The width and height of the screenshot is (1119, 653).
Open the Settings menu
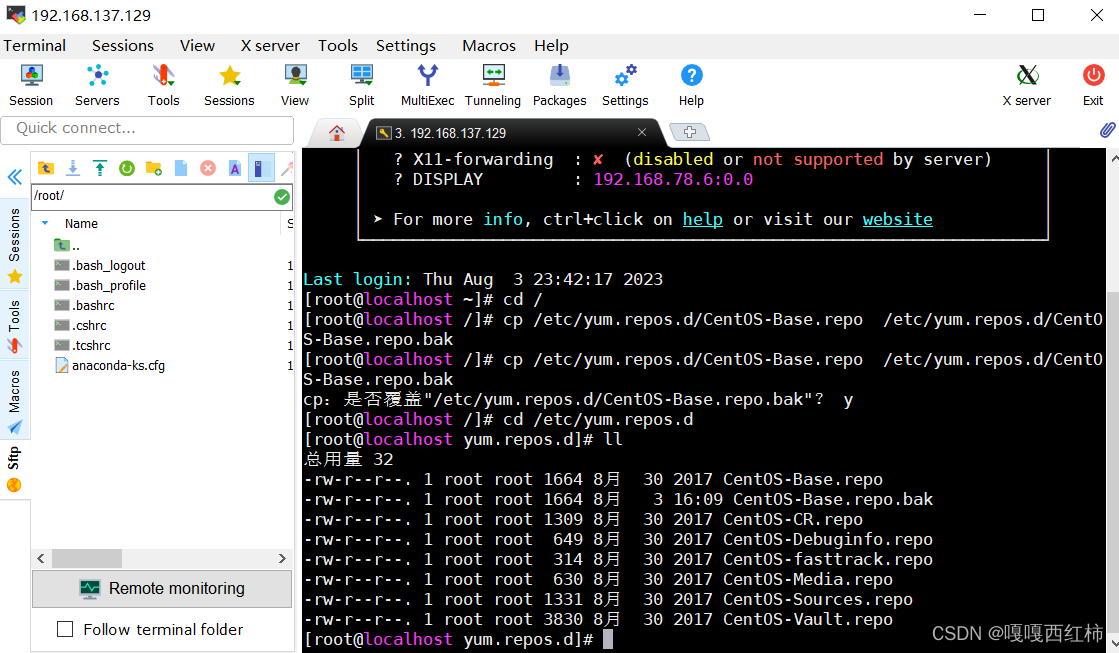click(406, 46)
